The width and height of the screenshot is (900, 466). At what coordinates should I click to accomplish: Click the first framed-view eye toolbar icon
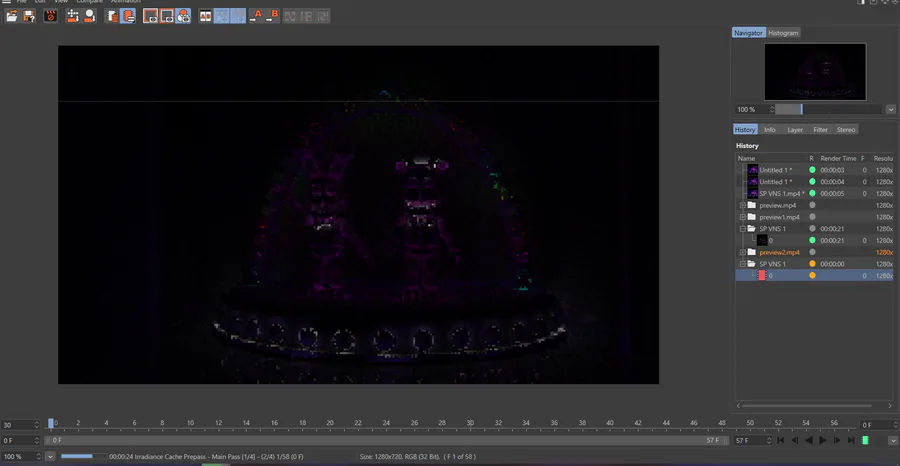[x=150, y=16]
